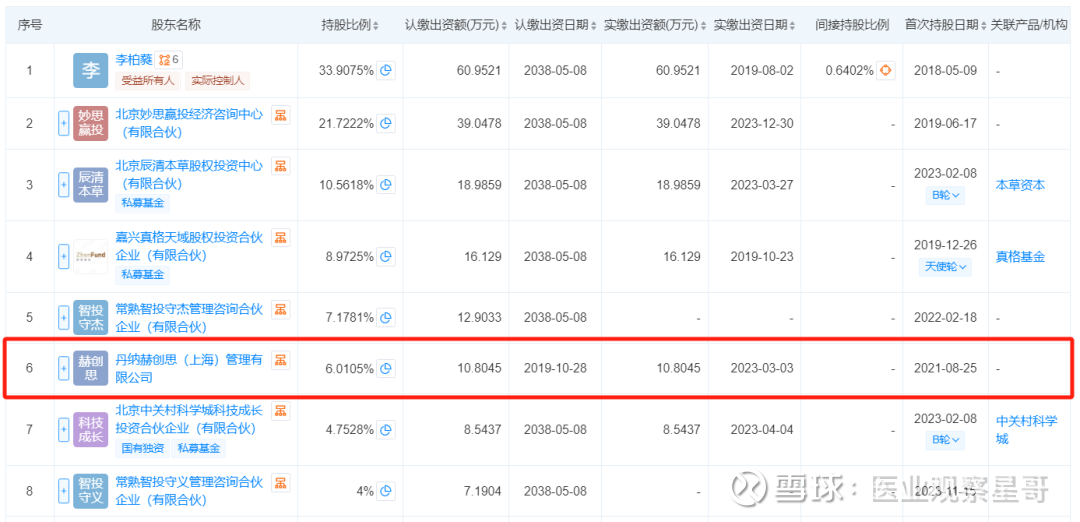The height and width of the screenshot is (522, 1080).
Task: Open the B轮 dropdown in row 3
Action: coord(946,195)
